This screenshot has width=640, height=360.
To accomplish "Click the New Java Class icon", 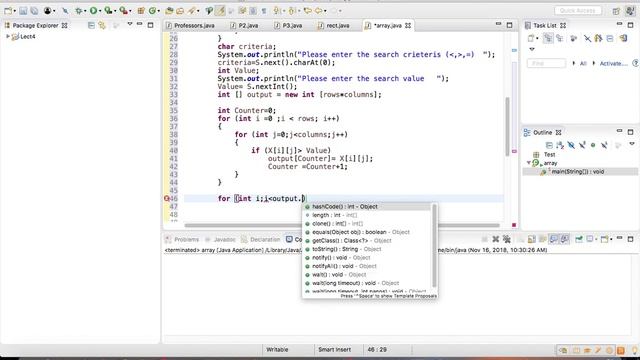I will coord(153,11).
